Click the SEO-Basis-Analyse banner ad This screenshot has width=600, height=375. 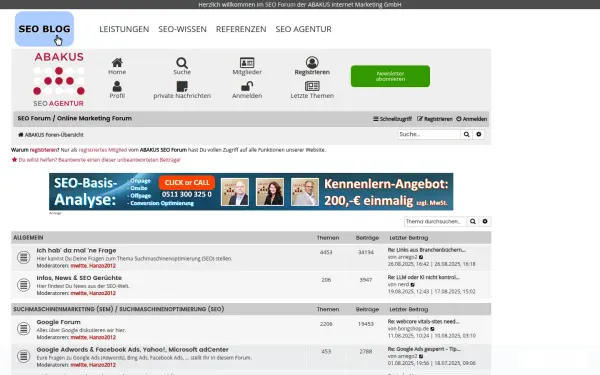[251, 192]
